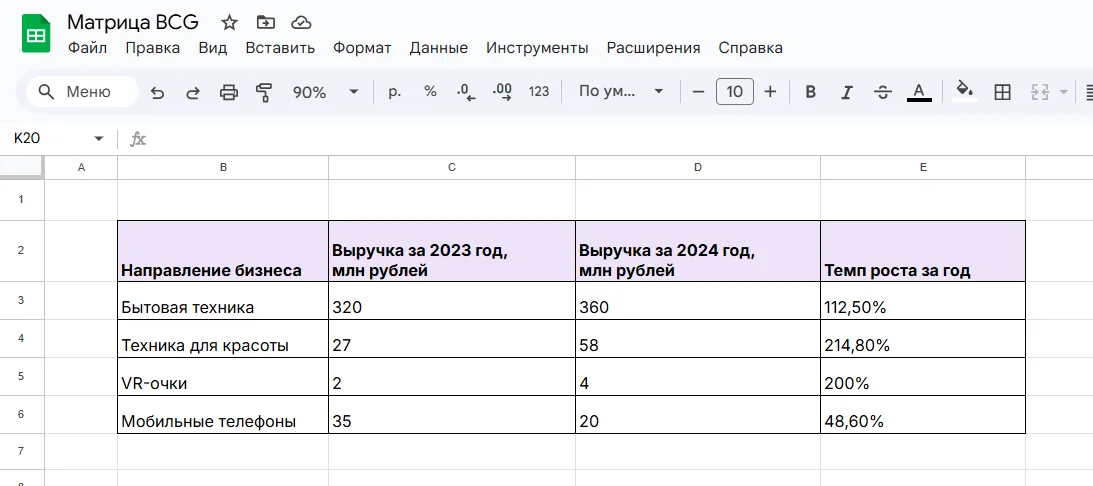Open the Формат menu
The height and width of the screenshot is (486, 1093).
[362, 48]
